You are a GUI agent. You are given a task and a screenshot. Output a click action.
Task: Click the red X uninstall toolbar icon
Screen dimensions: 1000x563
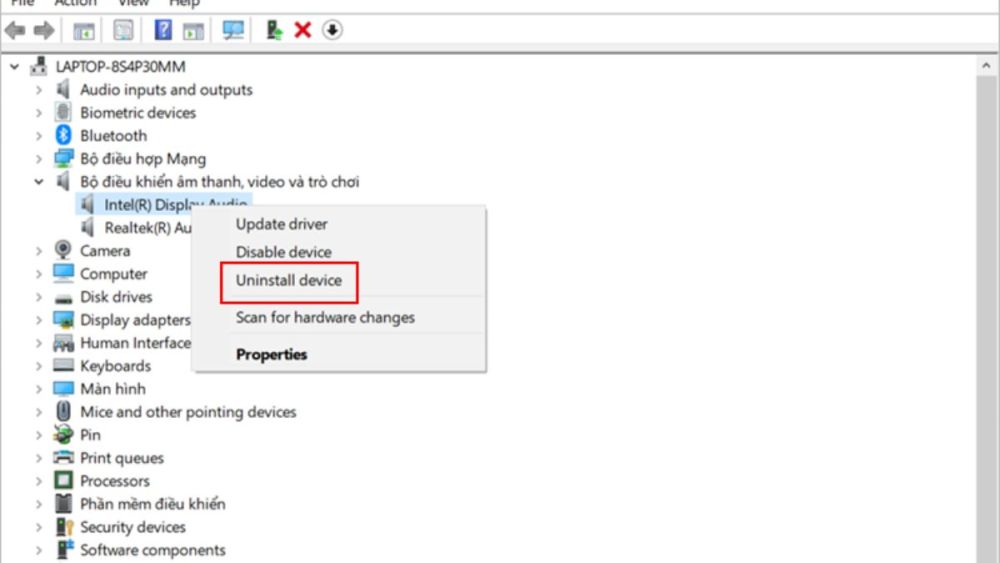point(303,30)
